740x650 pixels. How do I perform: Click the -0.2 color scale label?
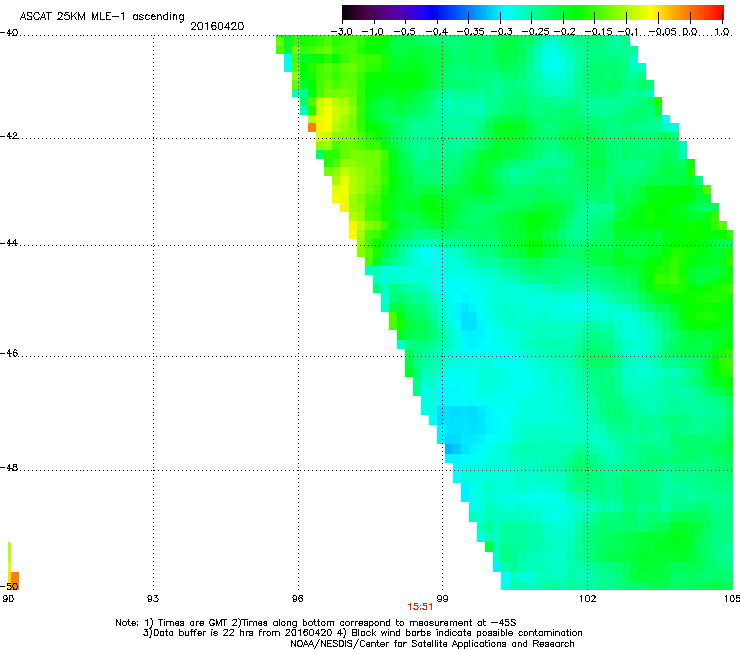(x=565, y=32)
